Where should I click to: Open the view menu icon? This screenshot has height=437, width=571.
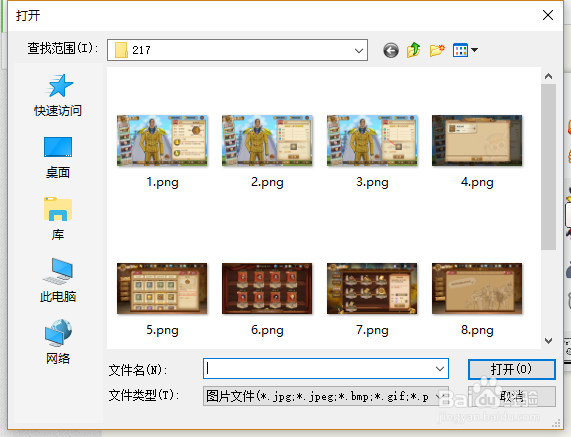[460, 50]
